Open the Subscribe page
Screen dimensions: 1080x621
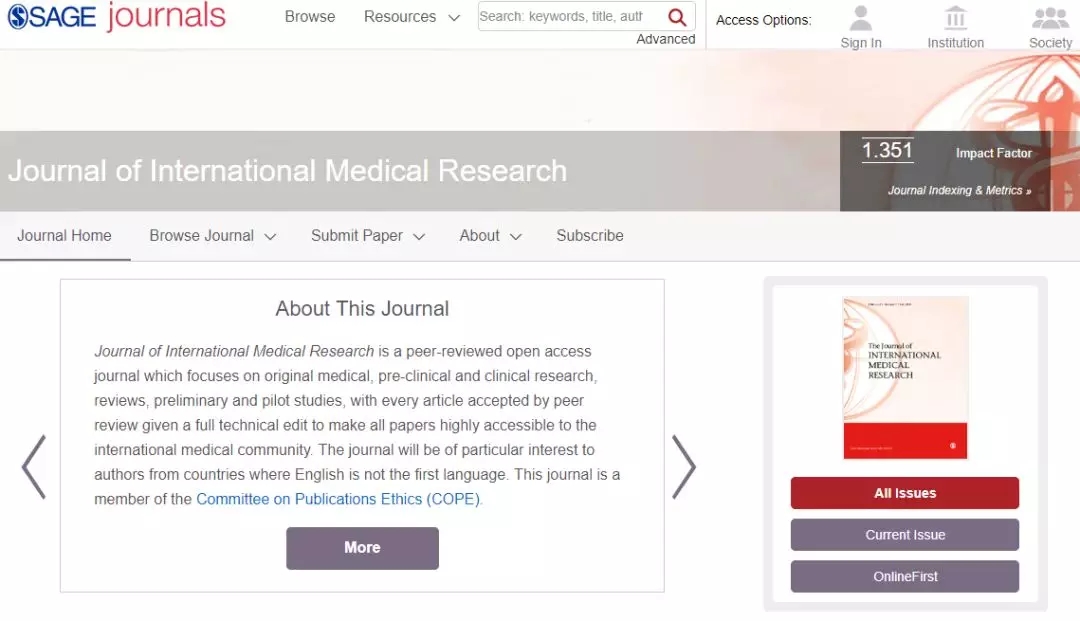[590, 235]
